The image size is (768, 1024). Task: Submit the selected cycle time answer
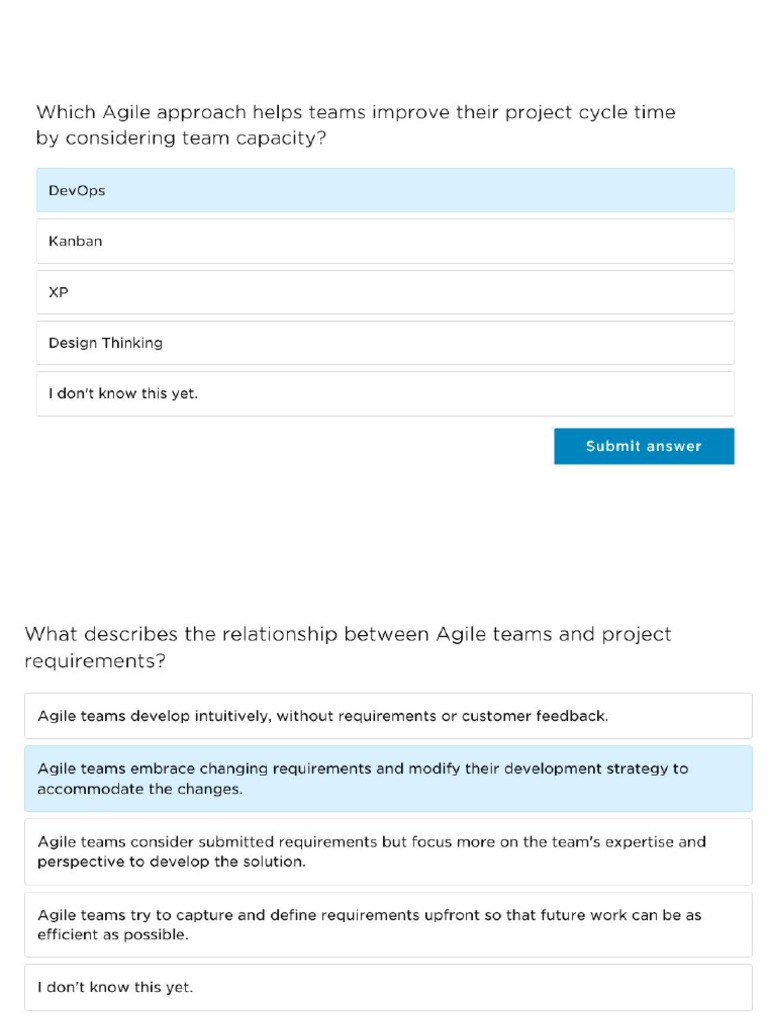[644, 446]
